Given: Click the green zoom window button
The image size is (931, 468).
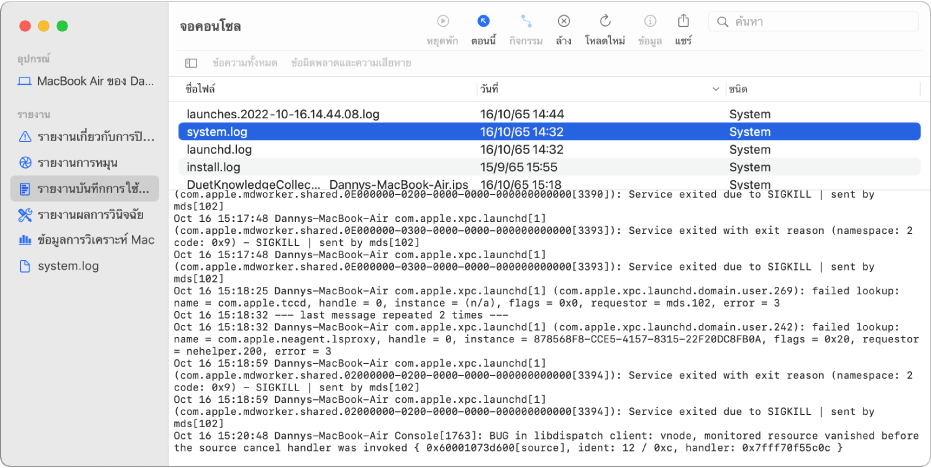Looking at the screenshot, I should click(x=62, y=26).
